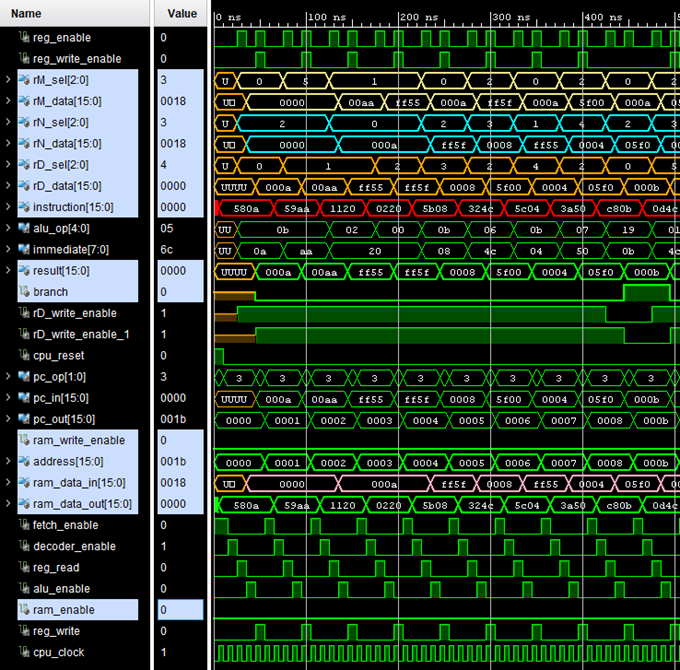The width and height of the screenshot is (680, 670).
Task: Click the decoder_enable signal icon
Action: (24, 546)
